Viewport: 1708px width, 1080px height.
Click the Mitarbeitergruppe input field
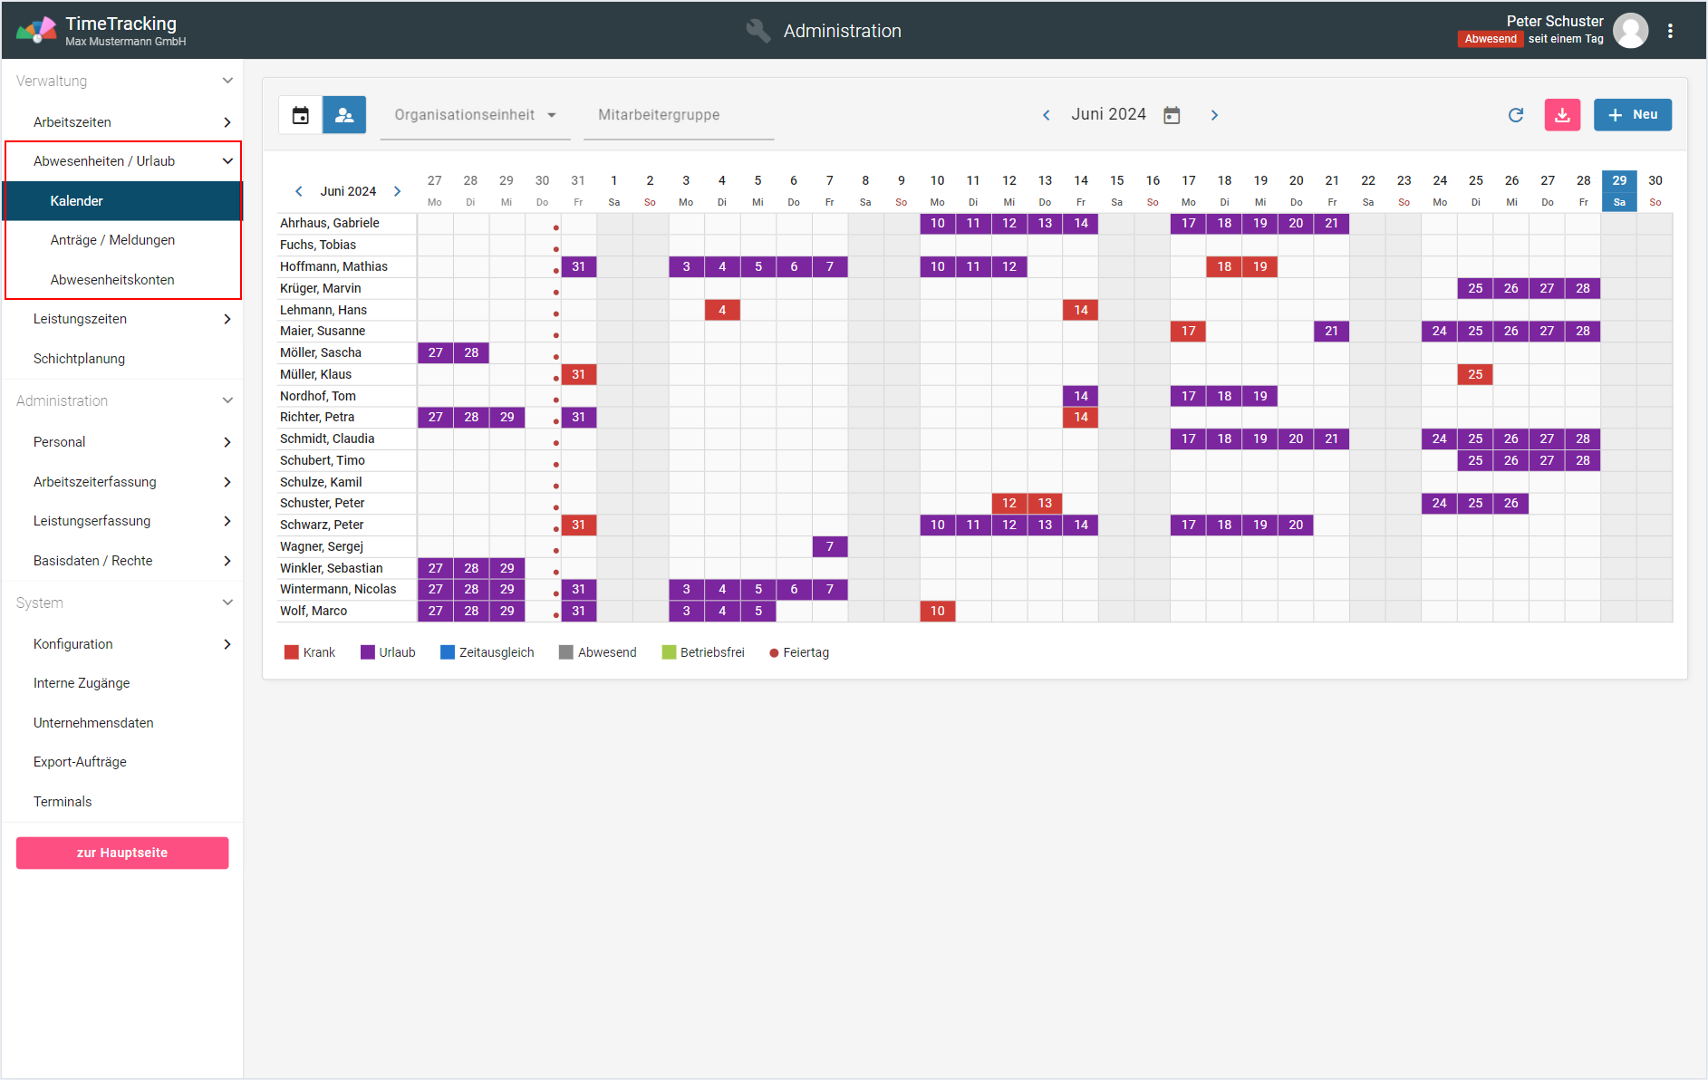coord(678,115)
